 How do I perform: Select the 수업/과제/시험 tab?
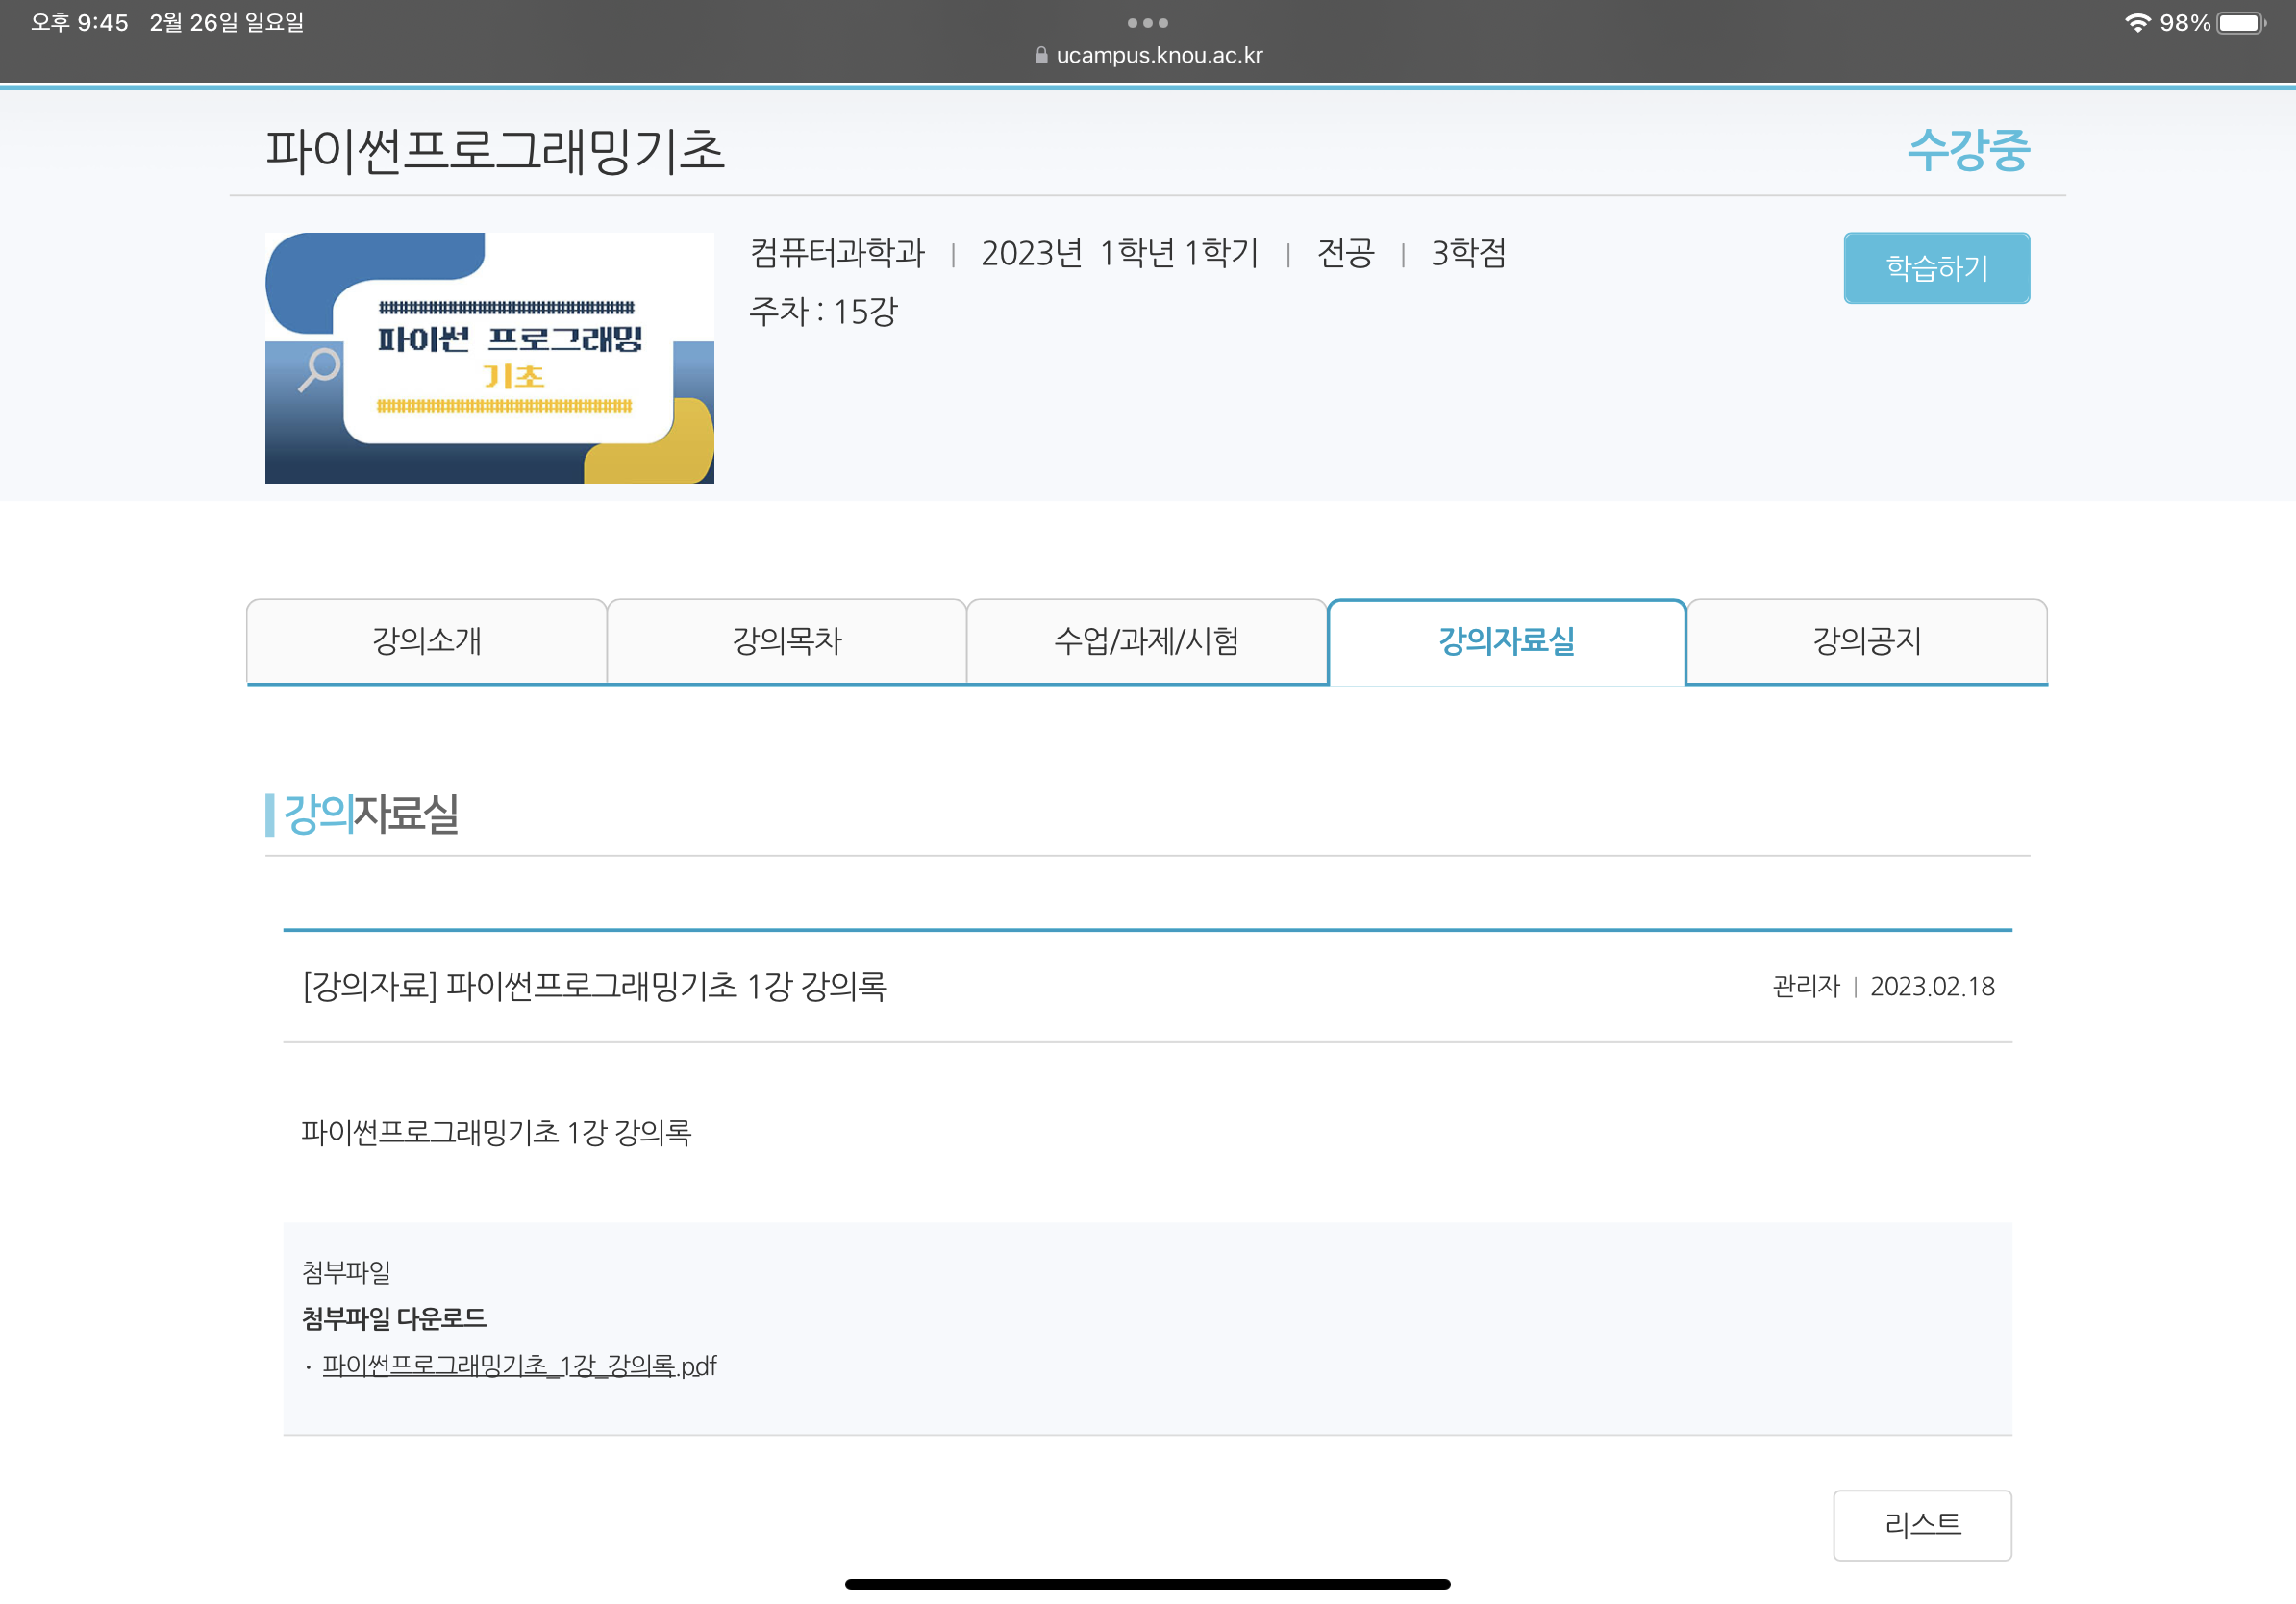pyautogui.click(x=1146, y=640)
